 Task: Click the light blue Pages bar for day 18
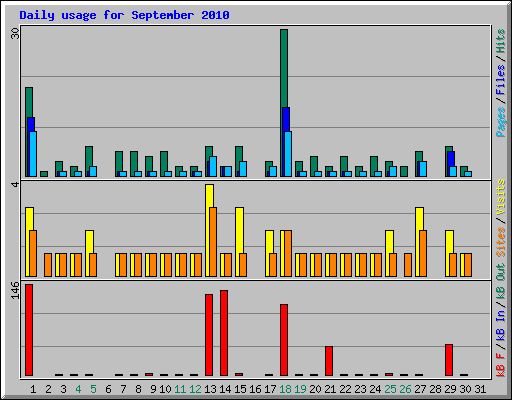pos(288,154)
